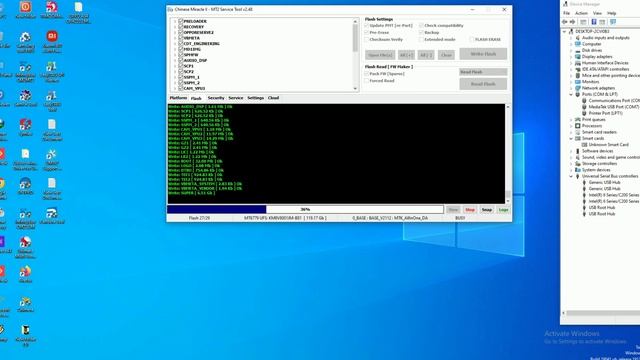Toggle the Backup checkbox
Image resolution: width=640 pixels, height=360 pixels.
pos(421,32)
